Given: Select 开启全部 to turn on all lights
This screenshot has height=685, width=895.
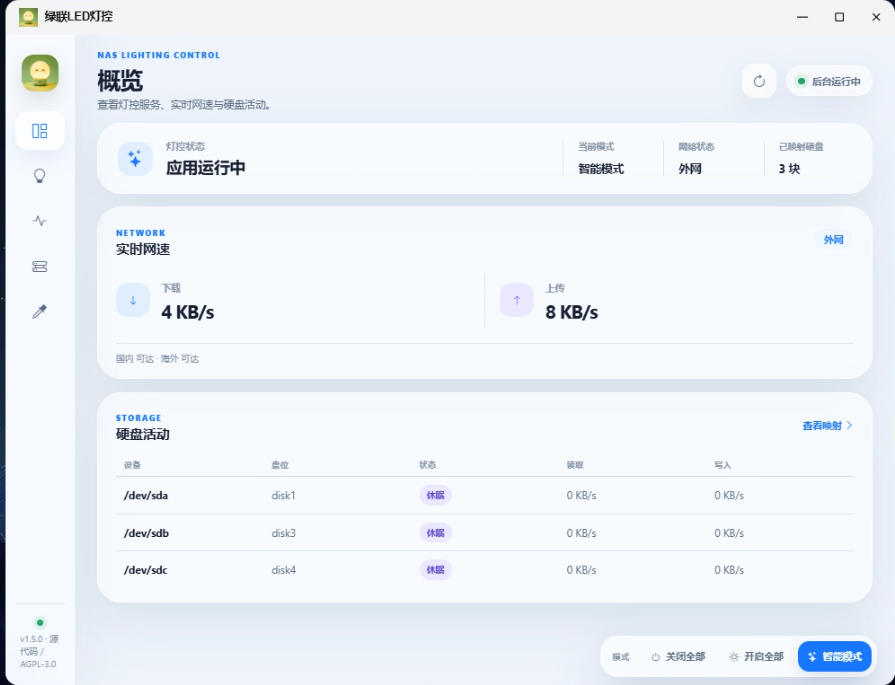Looking at the screenshot, I should 756,656.
